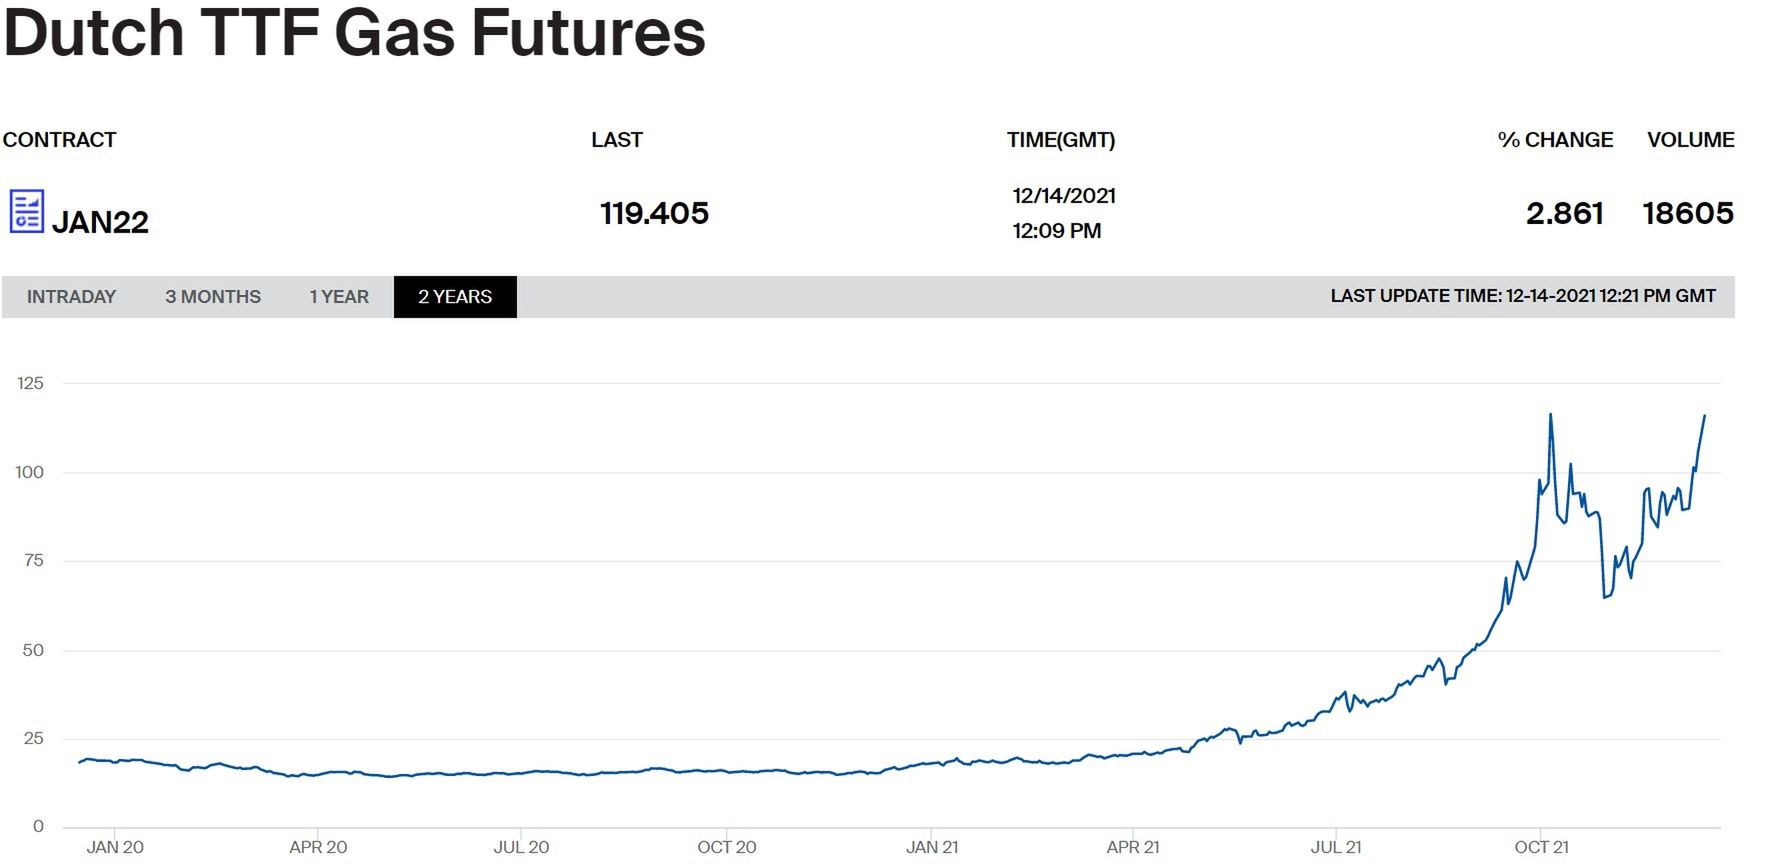Switch to the INTRADAY tab
Screen dimensions: 1767x867
pos(71,297)
